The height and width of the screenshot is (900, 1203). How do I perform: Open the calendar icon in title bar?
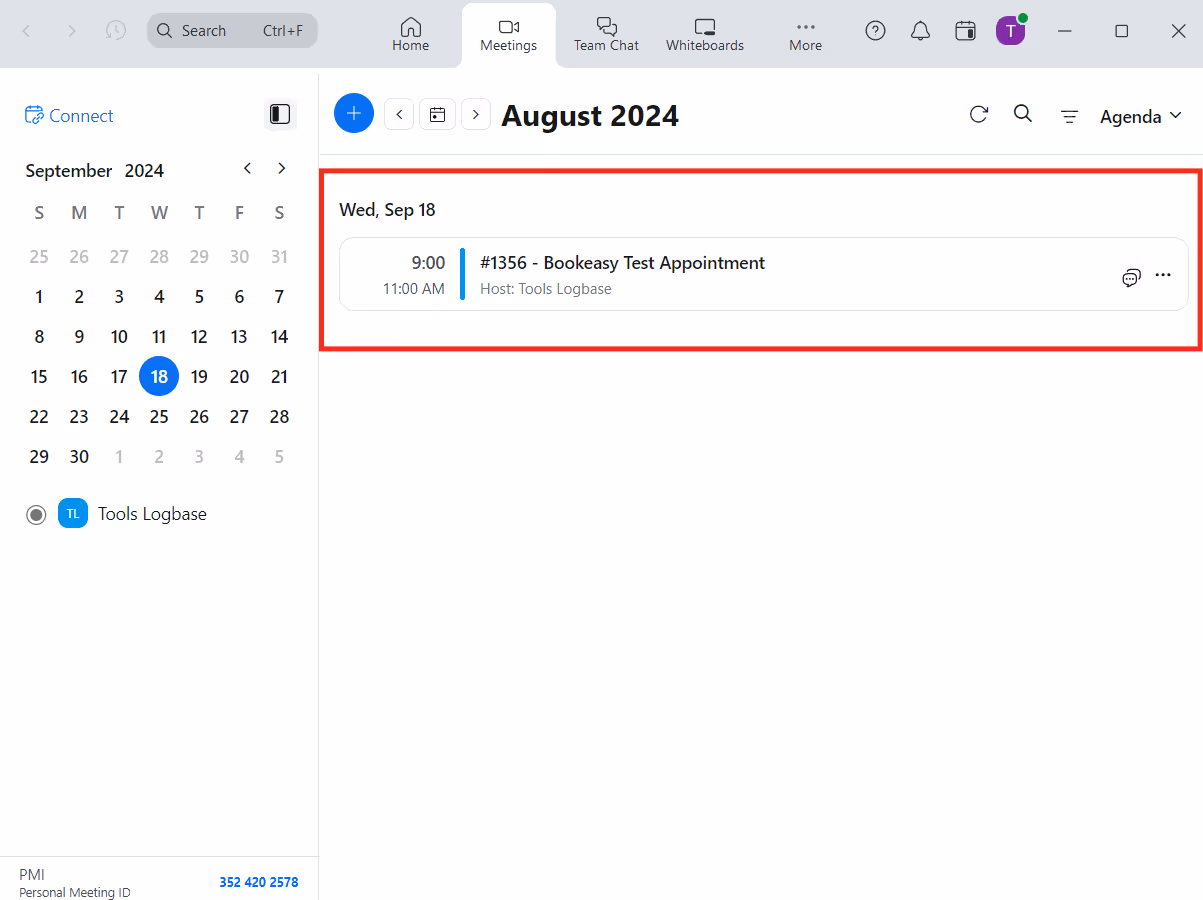965,31
